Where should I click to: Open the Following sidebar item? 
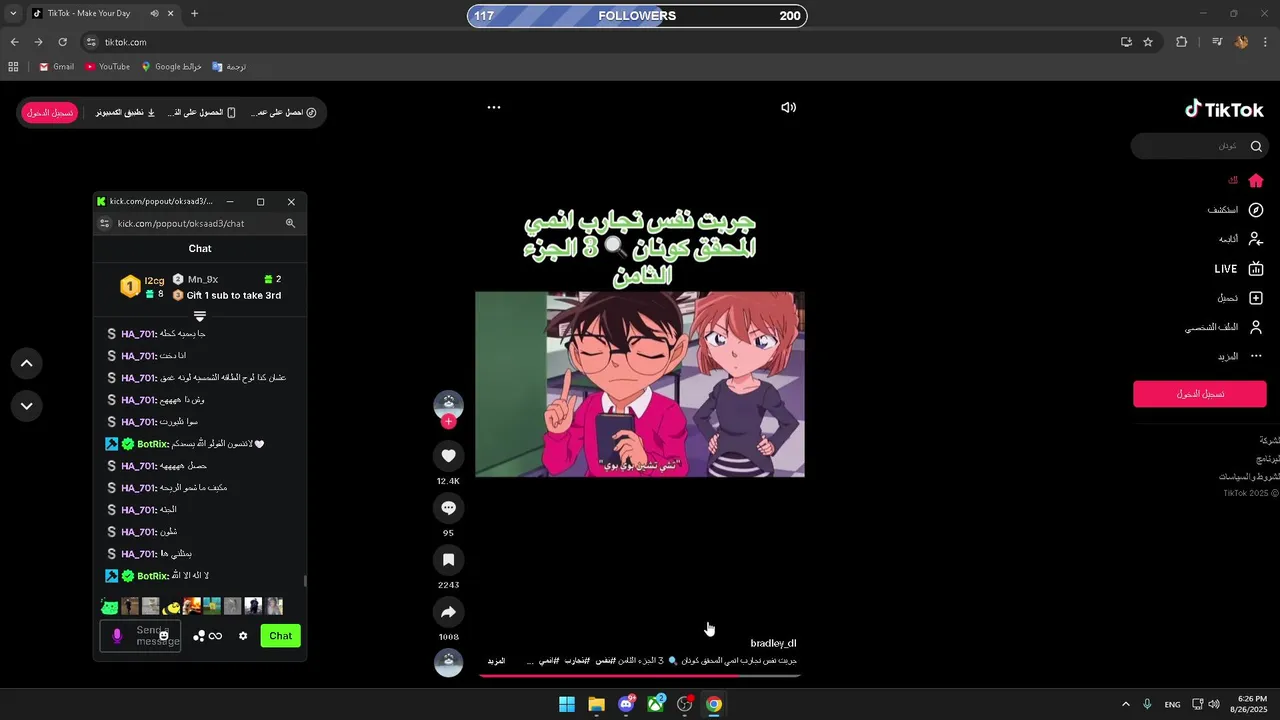click(1241, 239)
